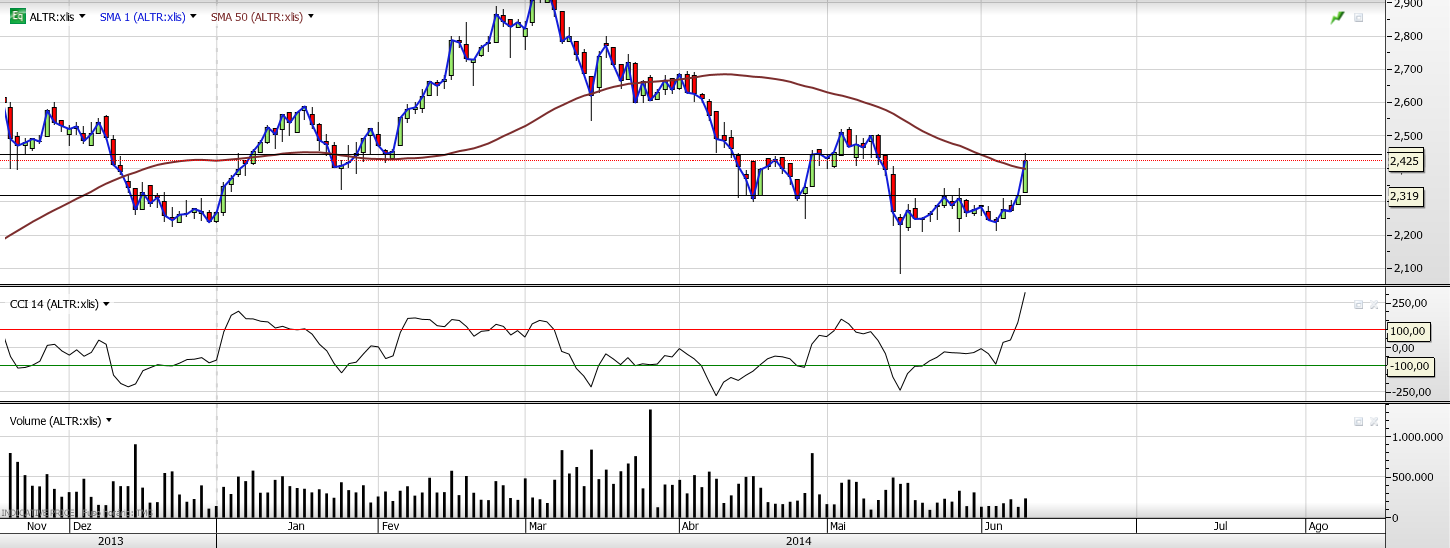The width and height of the screenshot is (1450, 548).
Task: Open the CCI 14 indicator dropdown
Action: 106,304
